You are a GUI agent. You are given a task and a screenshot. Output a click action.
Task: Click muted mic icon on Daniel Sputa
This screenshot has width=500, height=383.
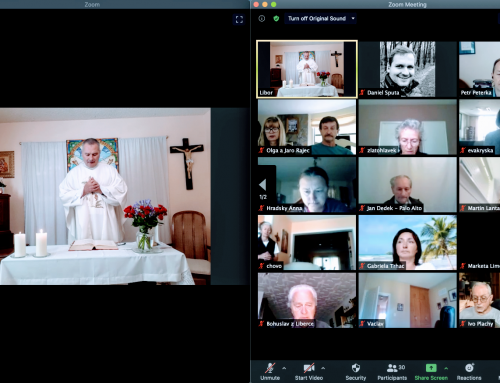pos(362,93)
